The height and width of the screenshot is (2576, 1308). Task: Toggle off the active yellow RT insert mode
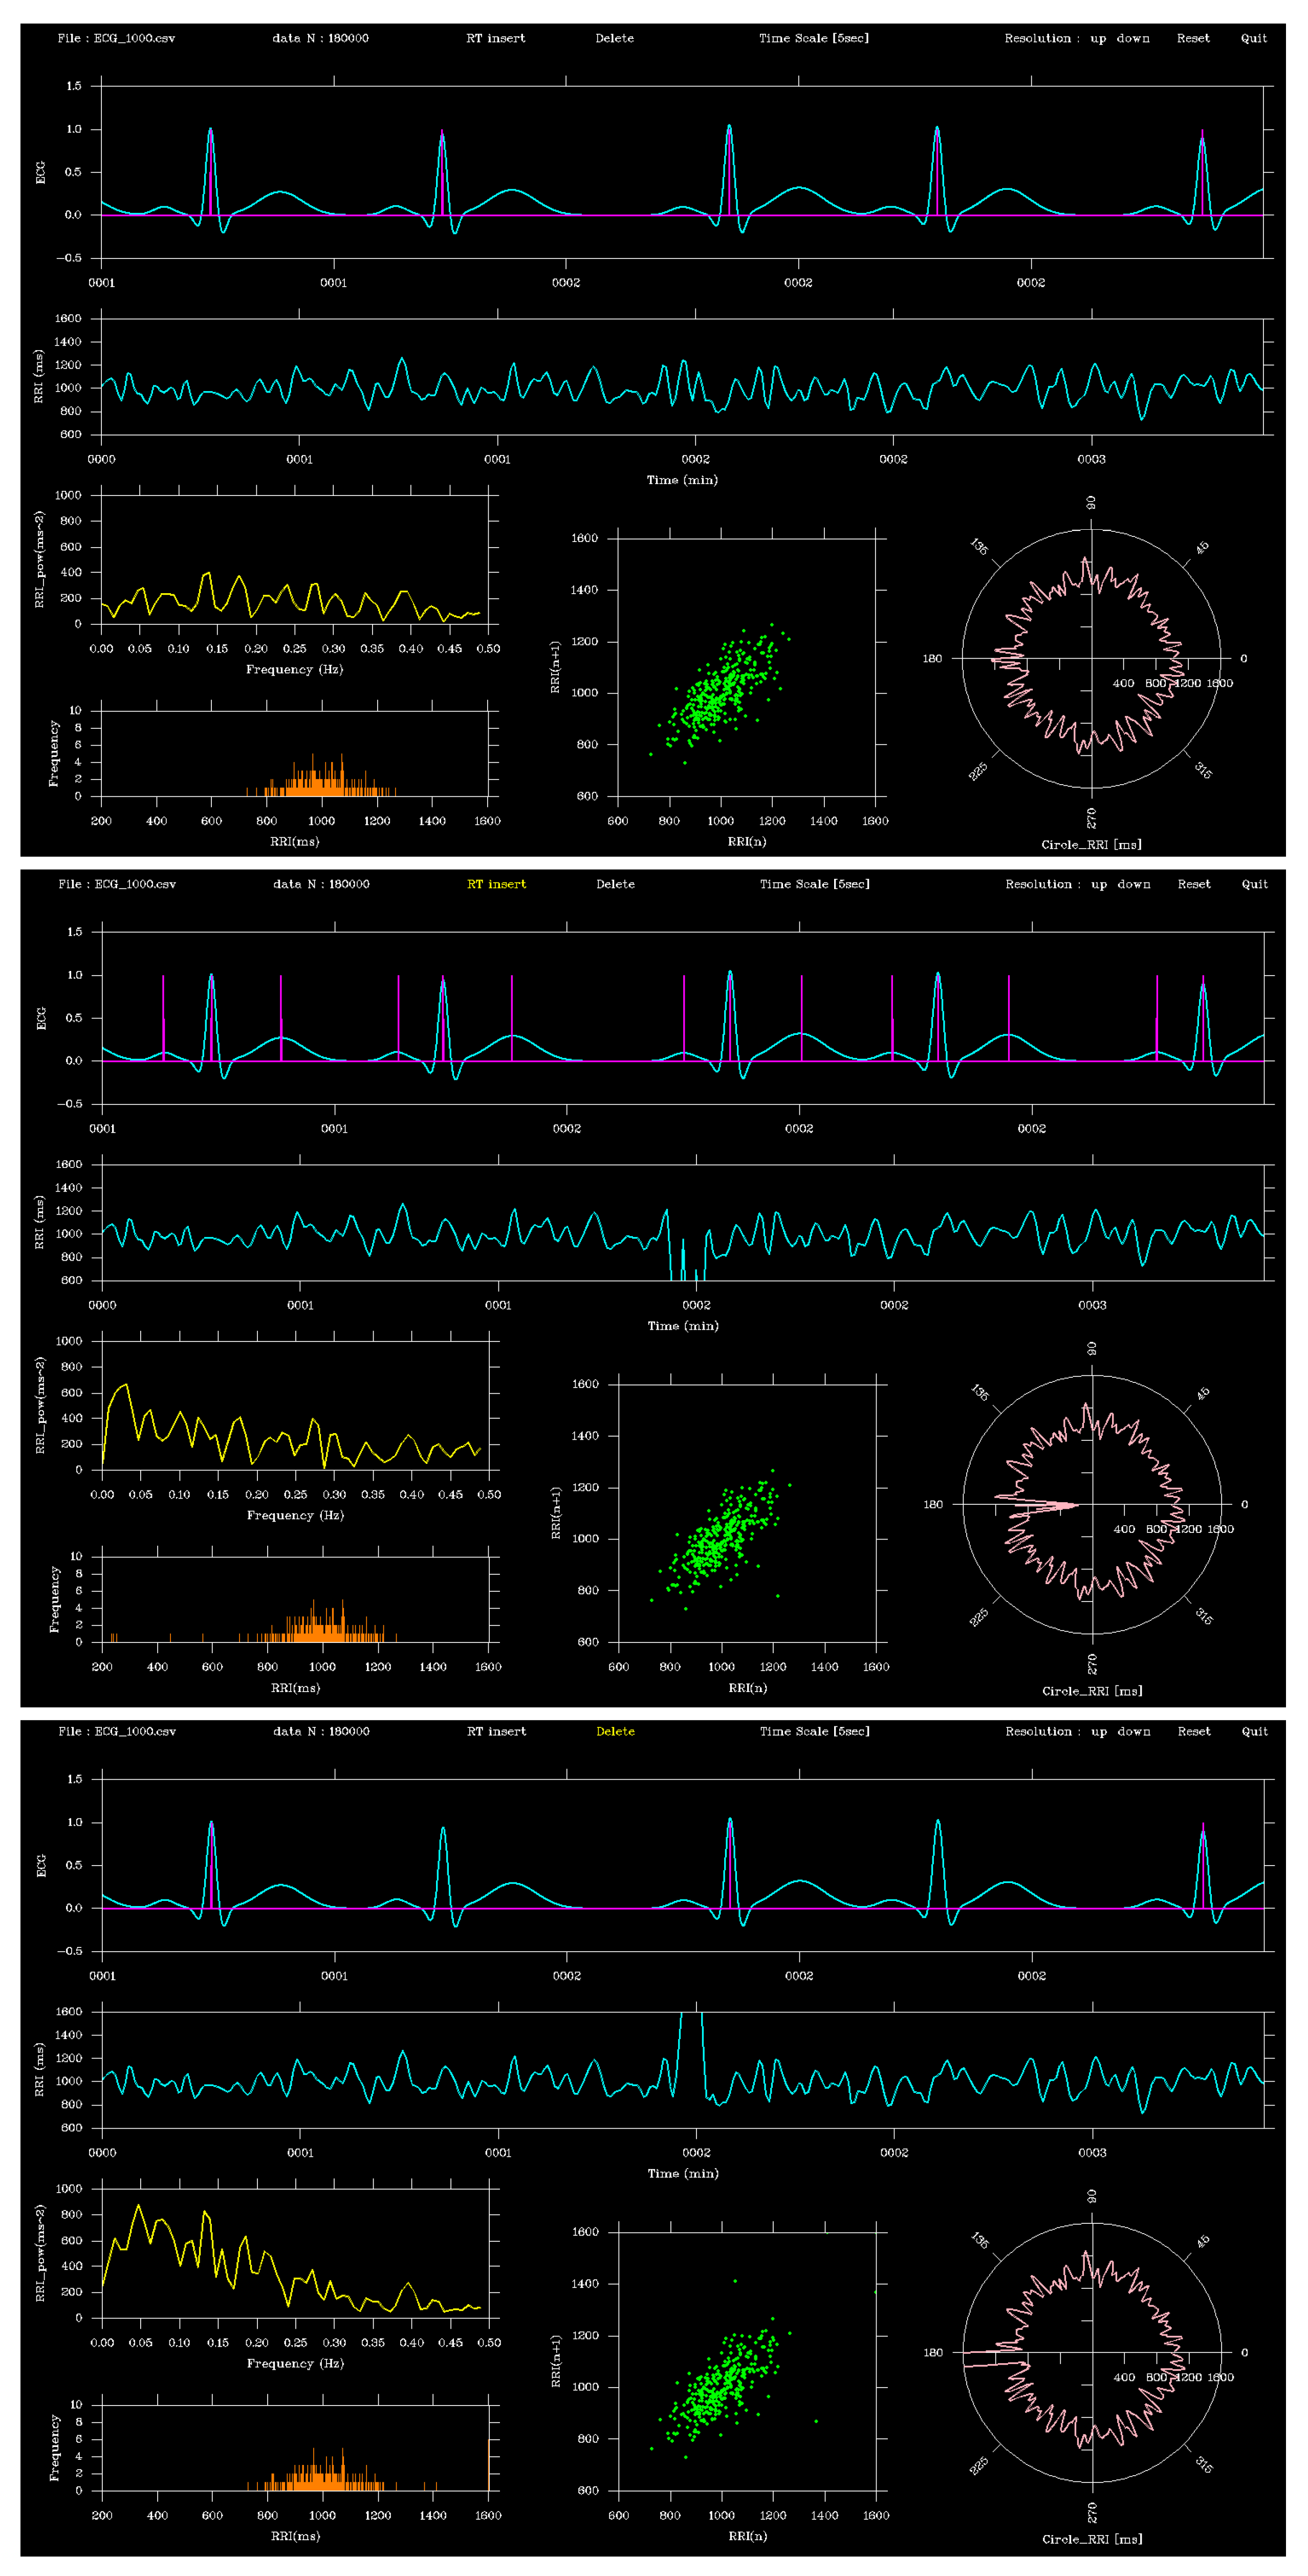click(497, 884)
